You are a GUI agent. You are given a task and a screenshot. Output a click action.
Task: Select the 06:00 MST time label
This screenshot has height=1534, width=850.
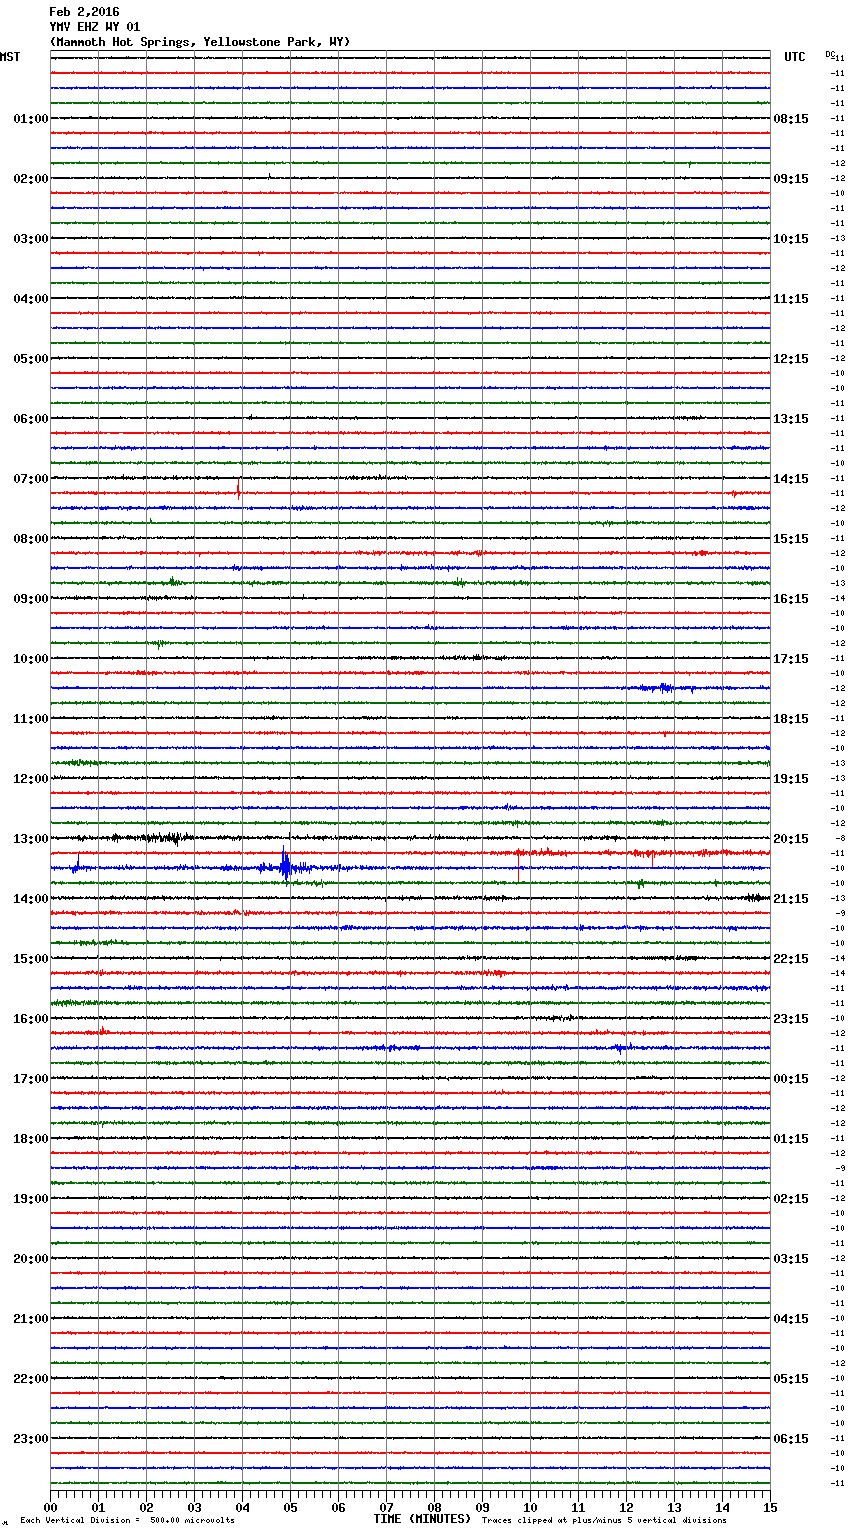[x=30, y=419]
